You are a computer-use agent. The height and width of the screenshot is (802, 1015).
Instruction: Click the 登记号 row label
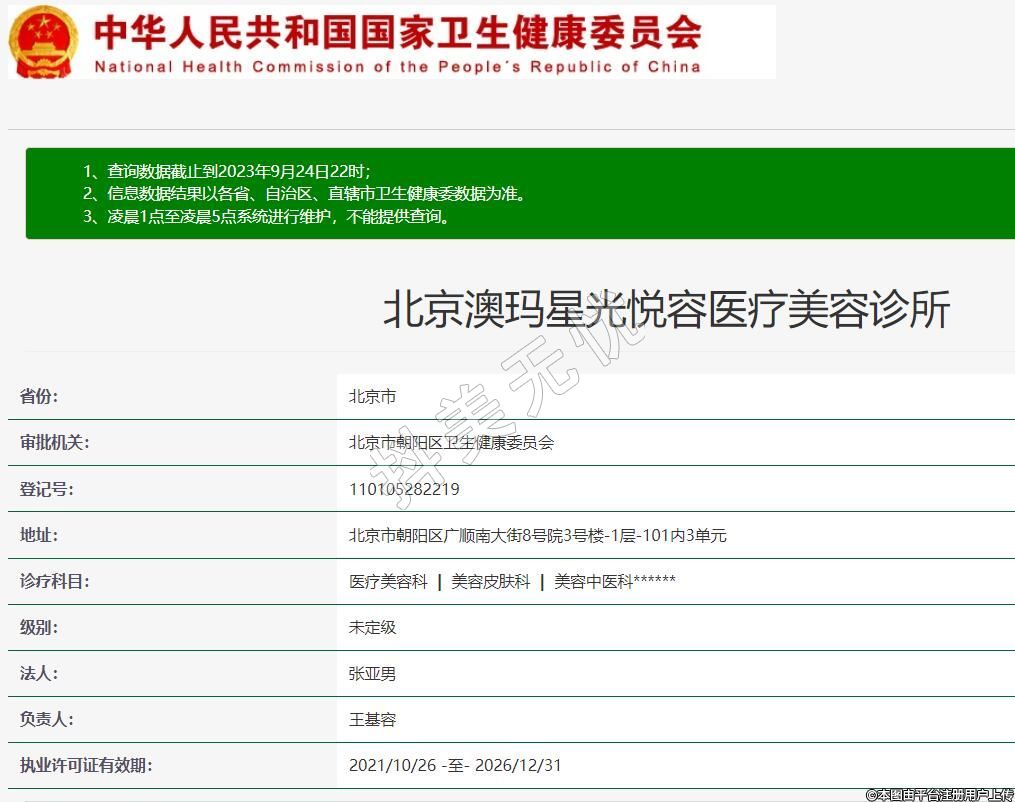point(47,489)
